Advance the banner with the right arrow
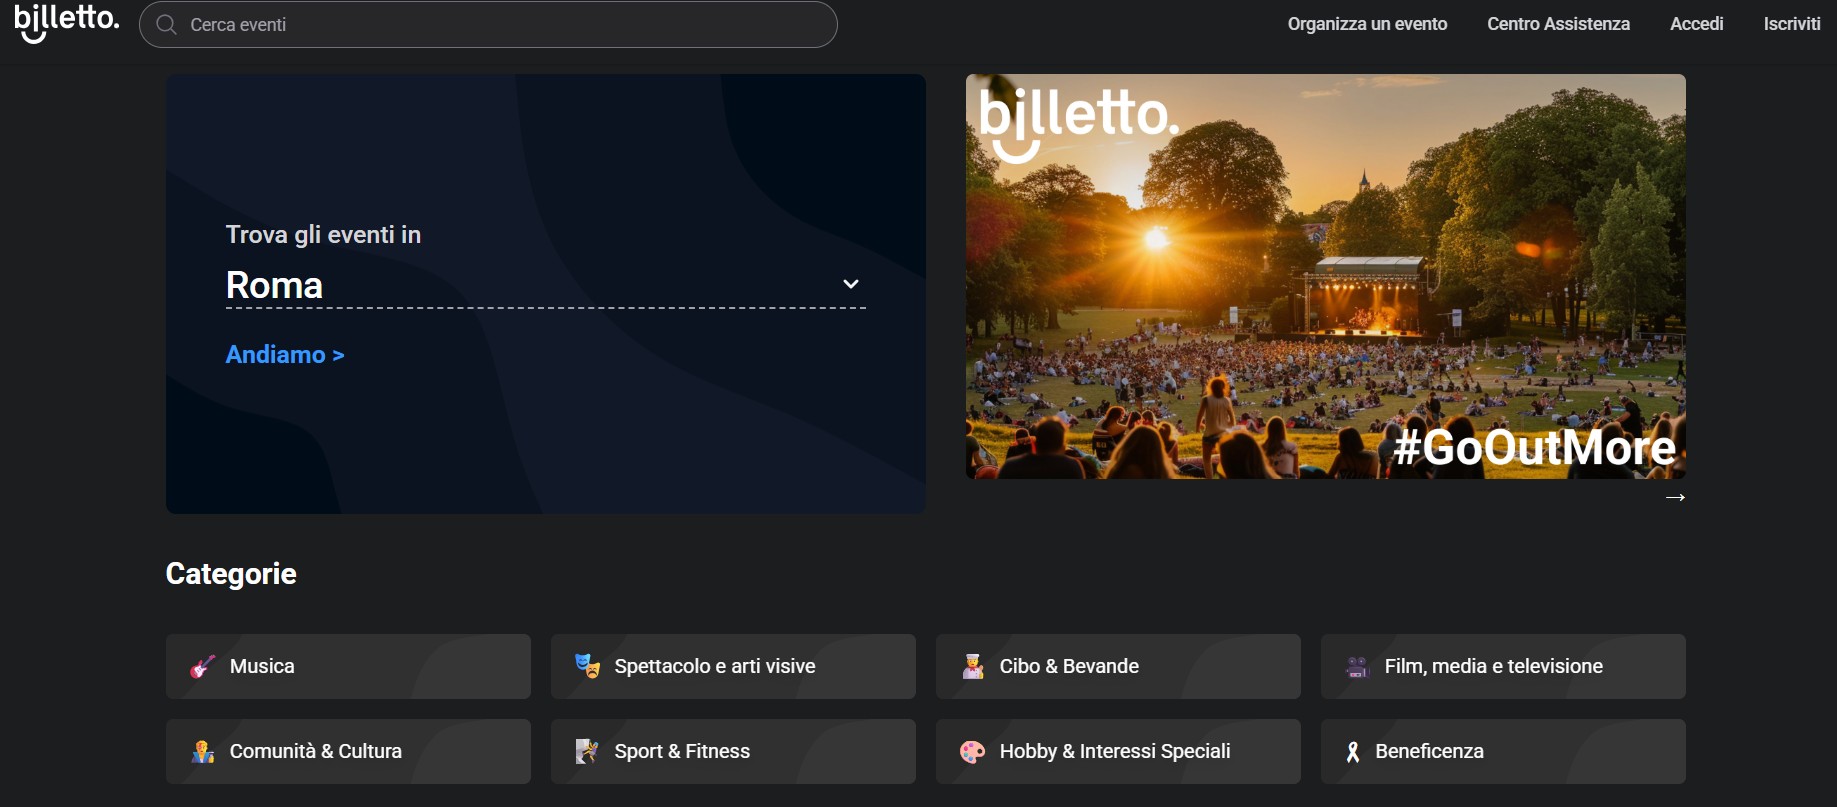The width and height of the screenshot is (1837, 807). coord(1675,497)
